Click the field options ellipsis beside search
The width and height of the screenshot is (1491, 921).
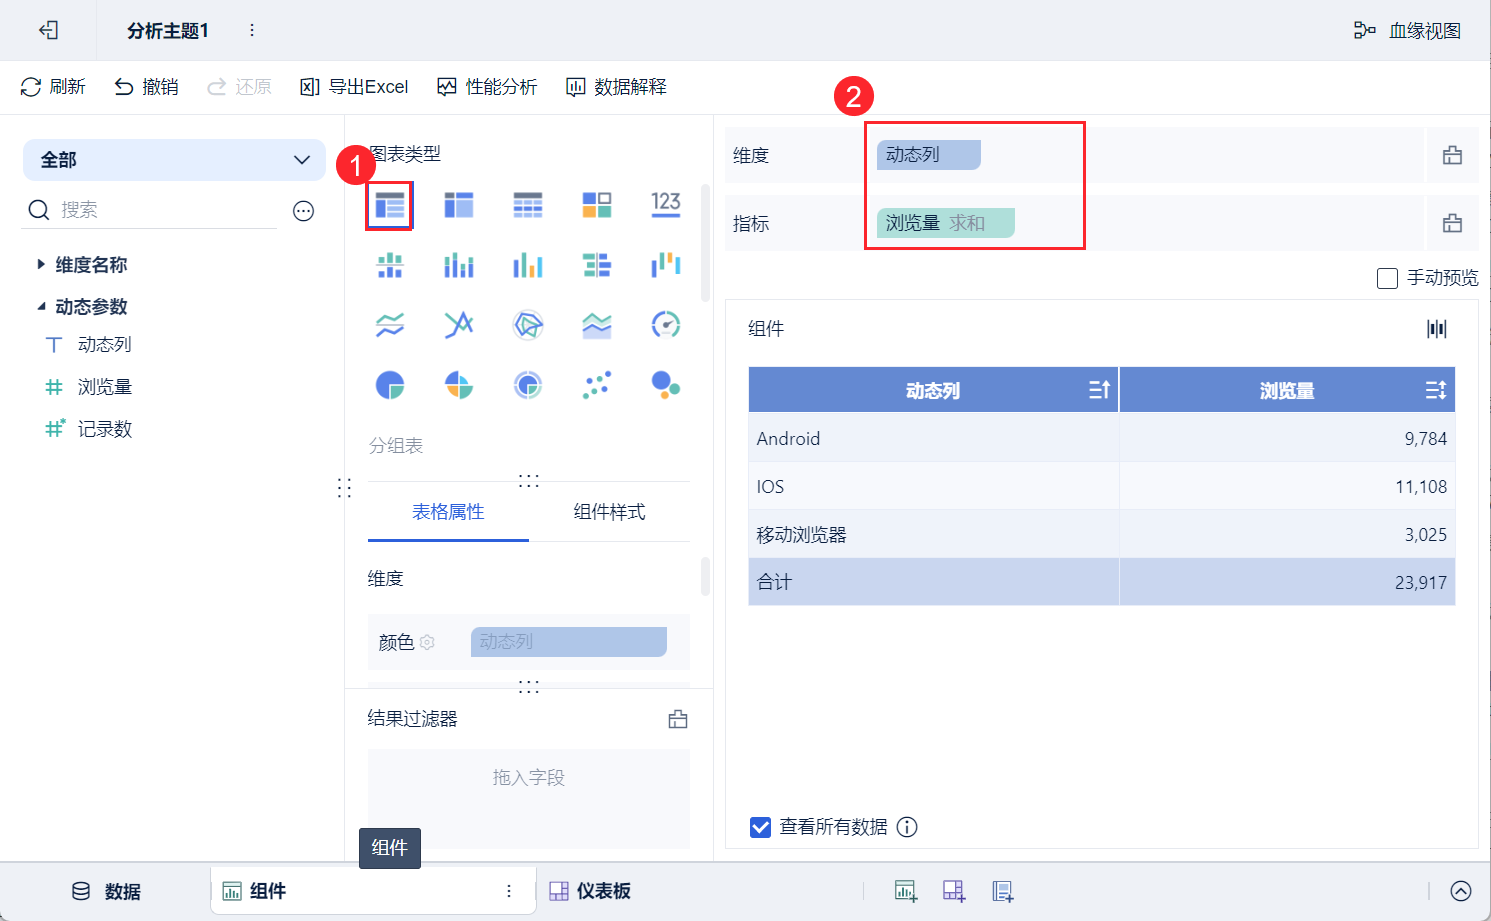(304, 210)
